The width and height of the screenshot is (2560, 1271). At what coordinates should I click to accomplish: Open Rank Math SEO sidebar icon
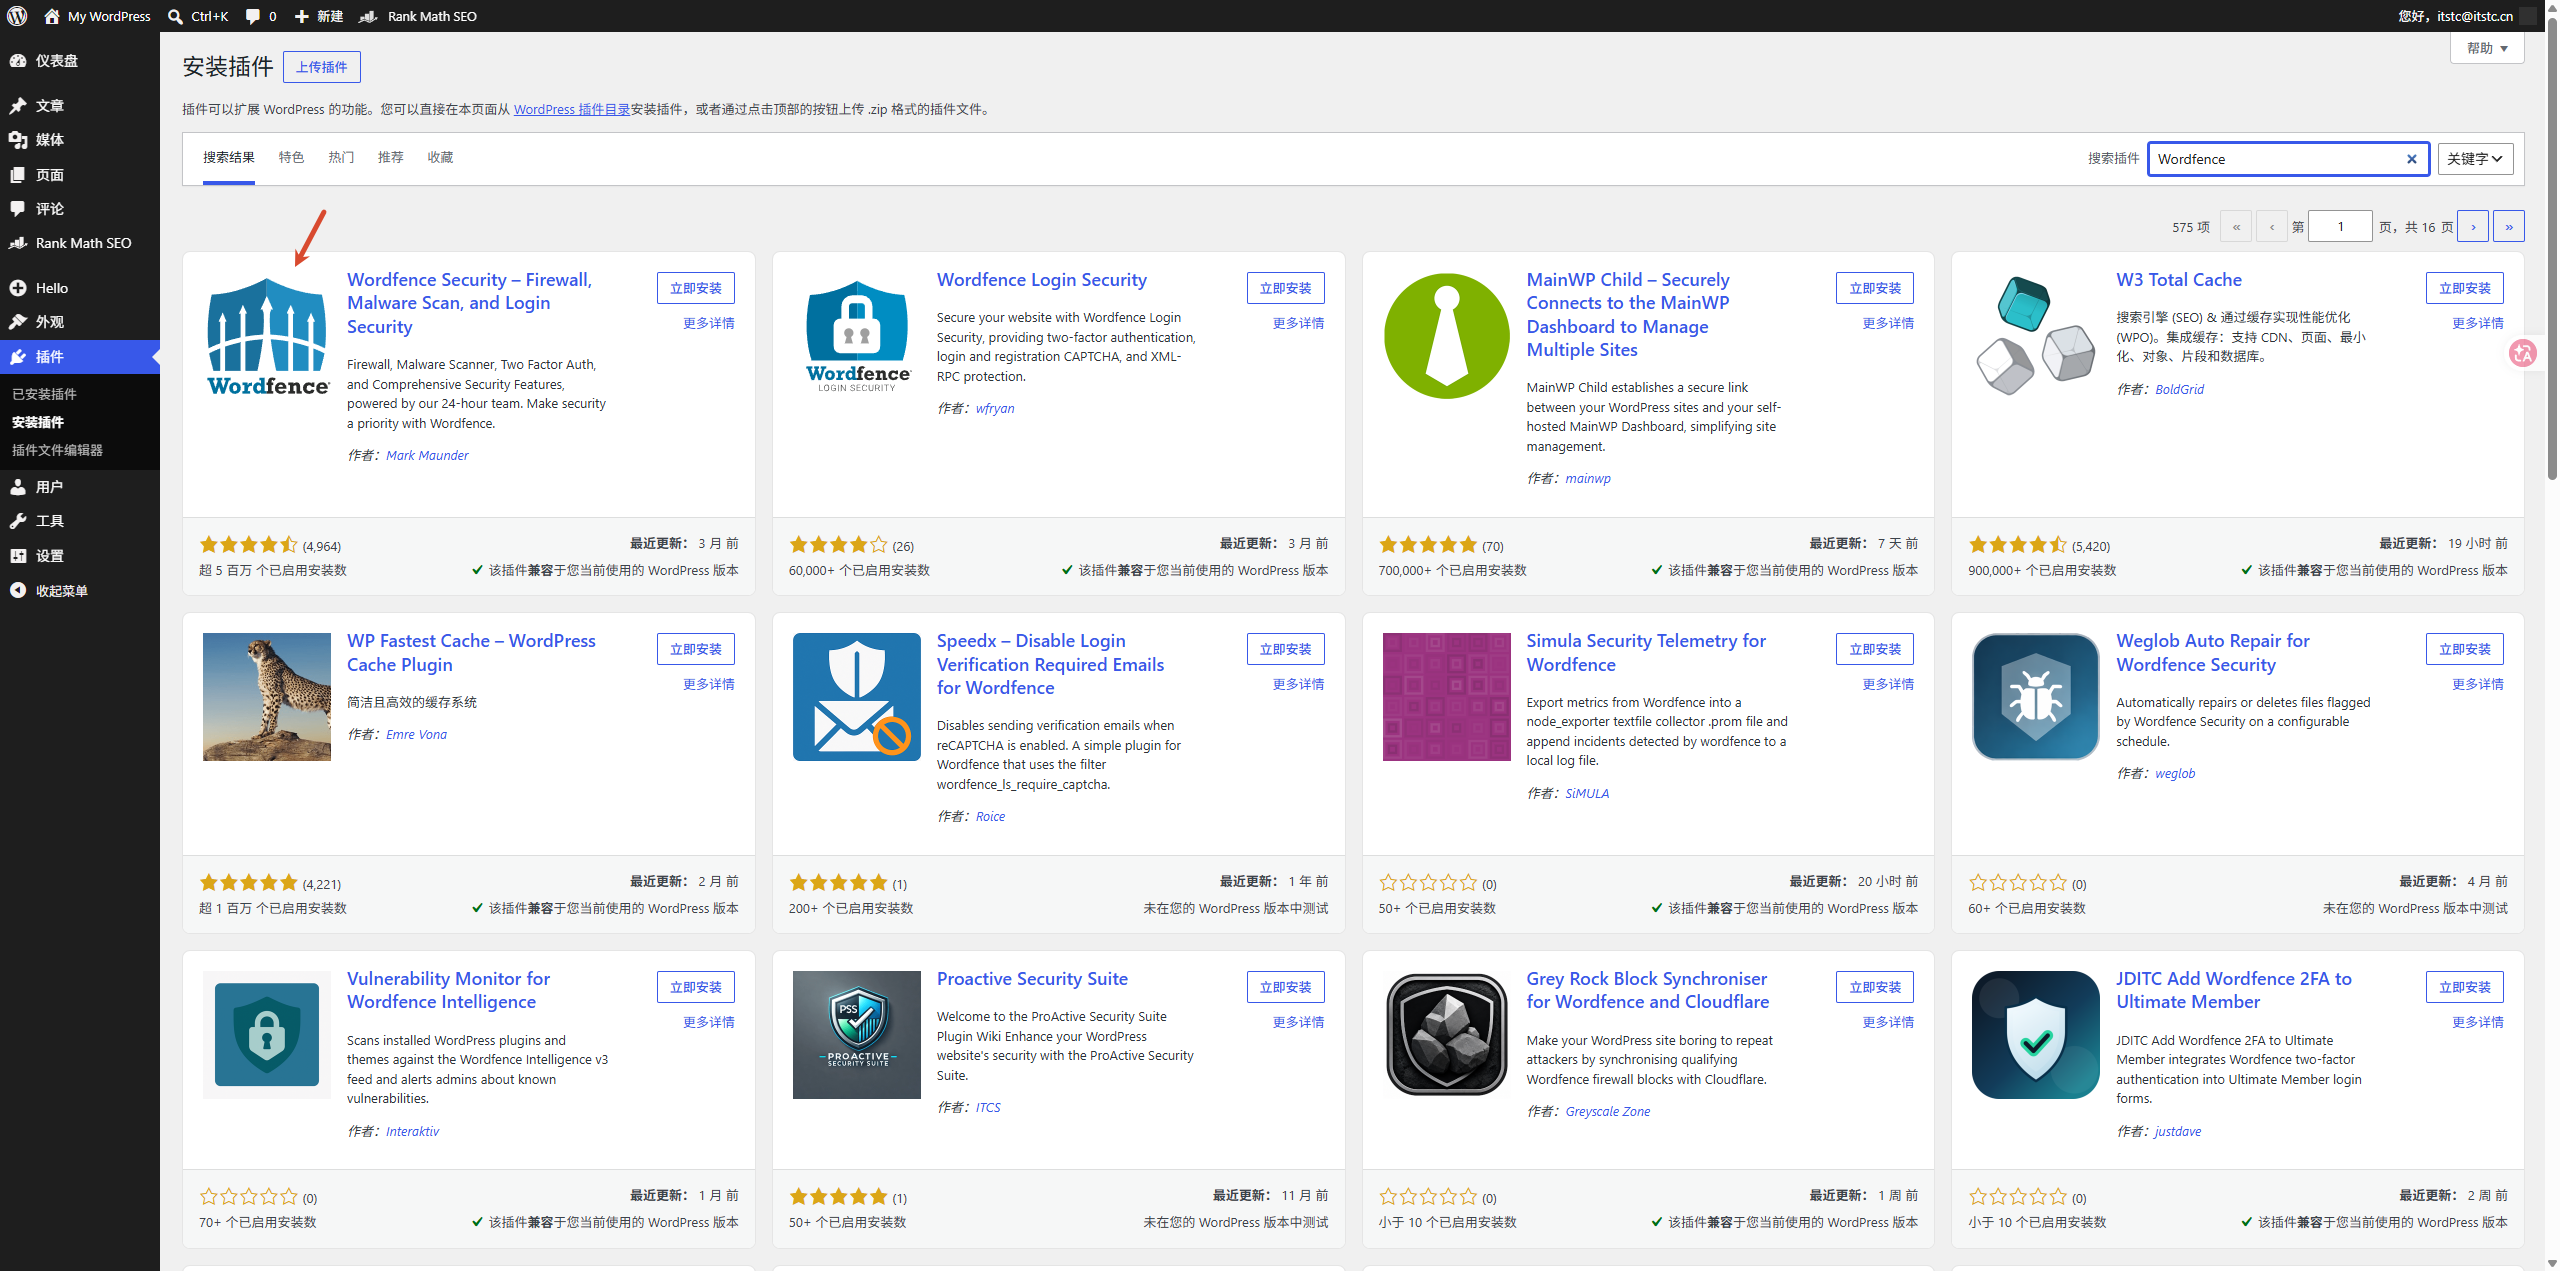[x=18, y=243]
